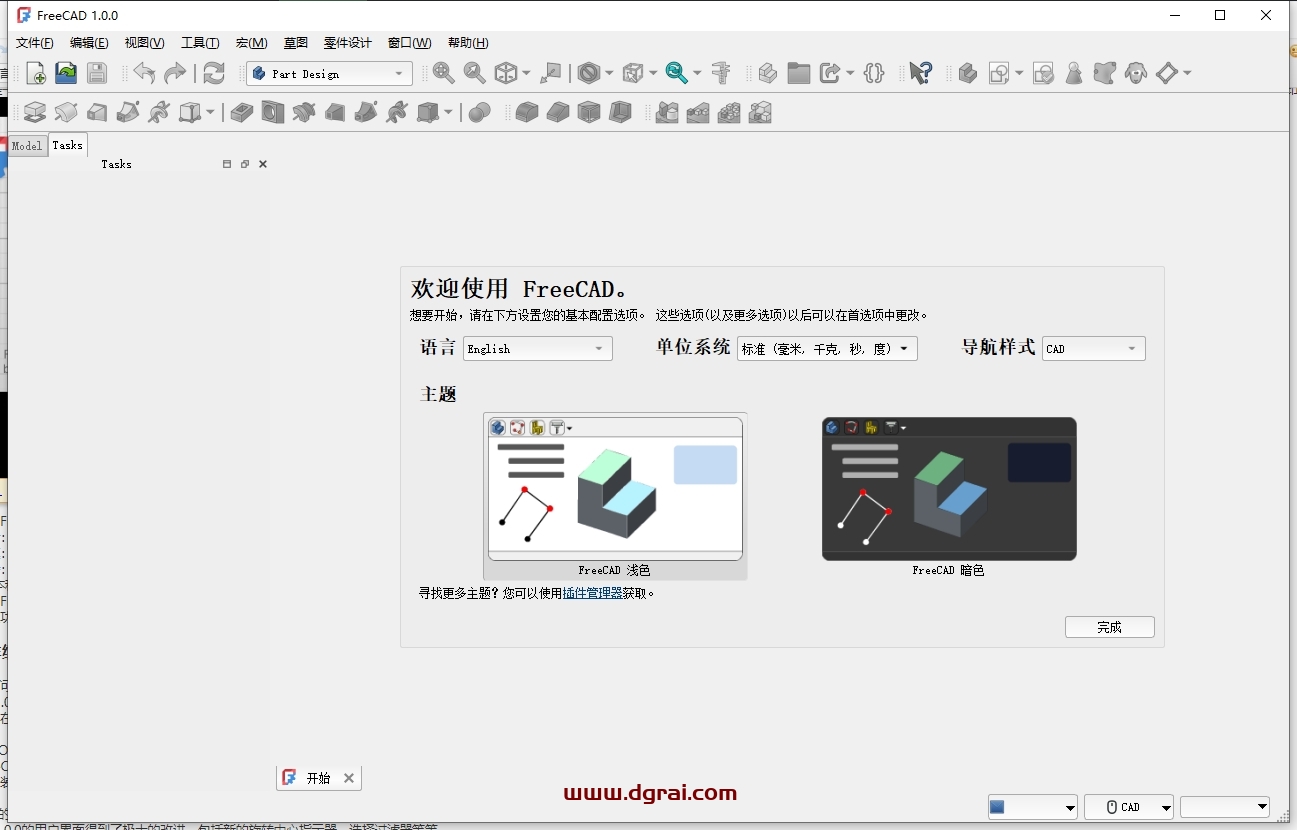
Task: Click the Thickness tool icon
Action: click(620, 112)
